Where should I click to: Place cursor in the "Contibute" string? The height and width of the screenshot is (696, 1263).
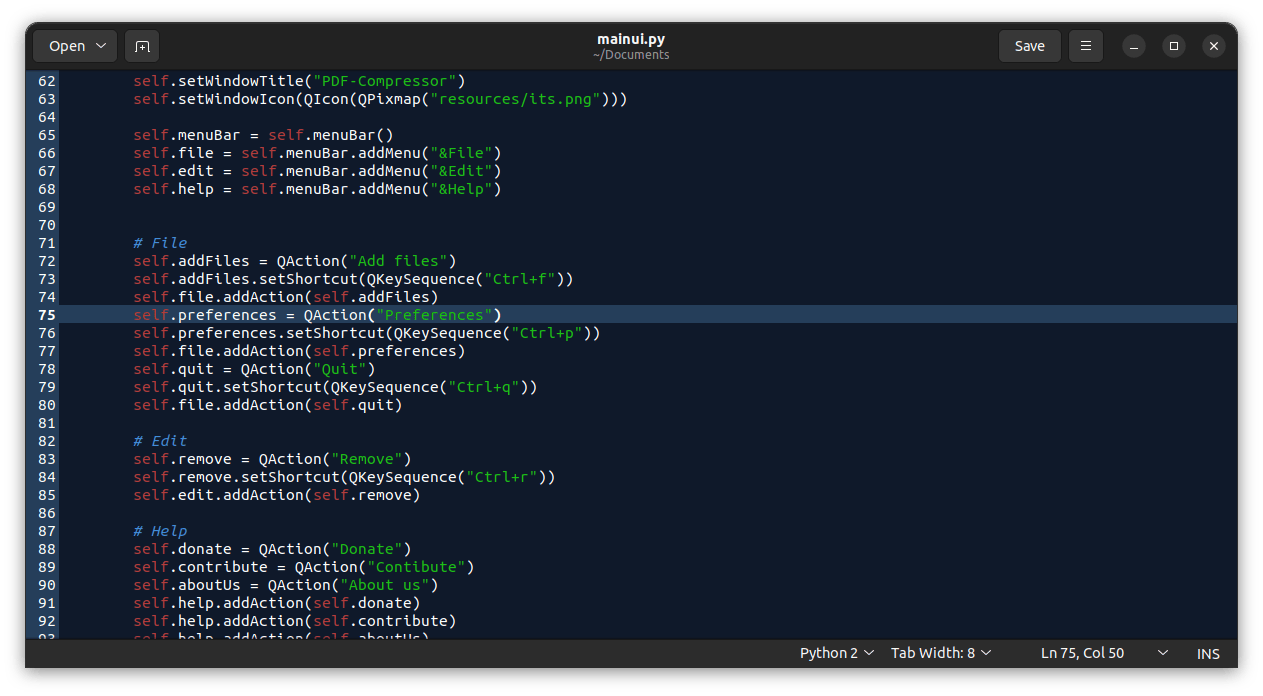420,567
